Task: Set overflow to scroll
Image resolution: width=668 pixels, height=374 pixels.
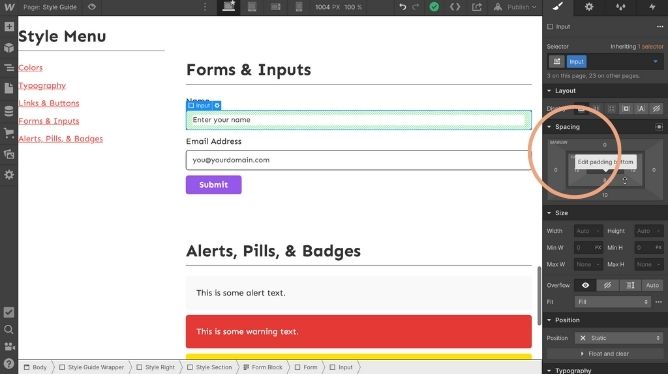Action: click(630, 285)
